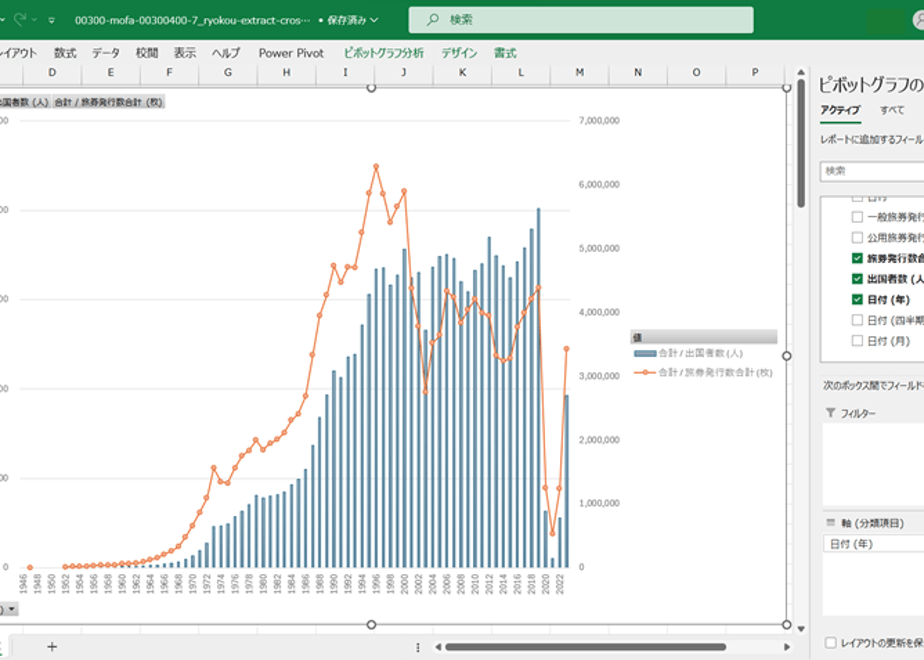Open the データ ribbon tab
924x660 pixels.
(106, 53)
